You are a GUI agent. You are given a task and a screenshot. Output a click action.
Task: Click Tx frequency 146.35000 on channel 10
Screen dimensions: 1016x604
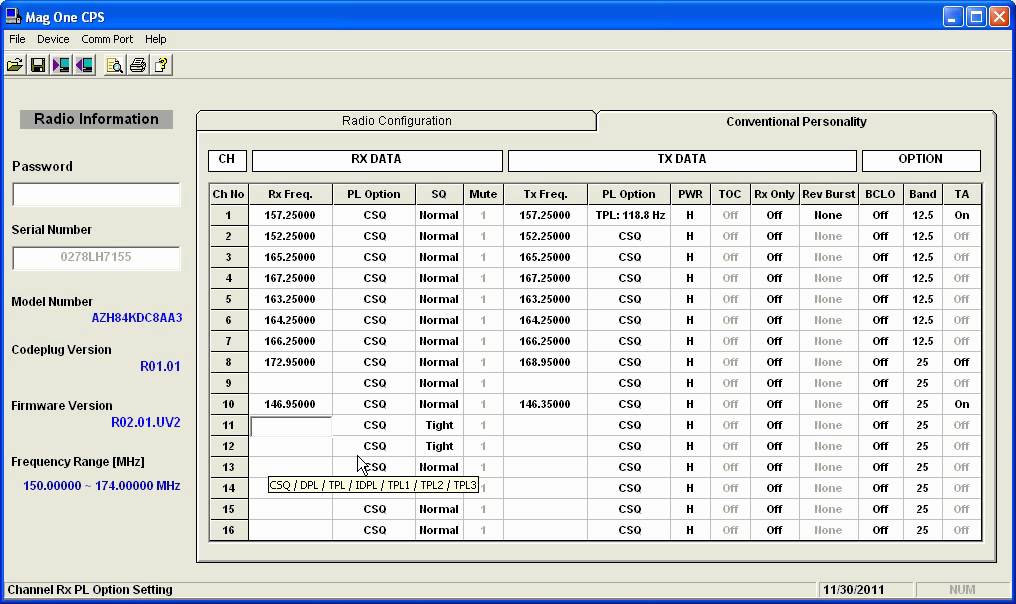point(545,404)
